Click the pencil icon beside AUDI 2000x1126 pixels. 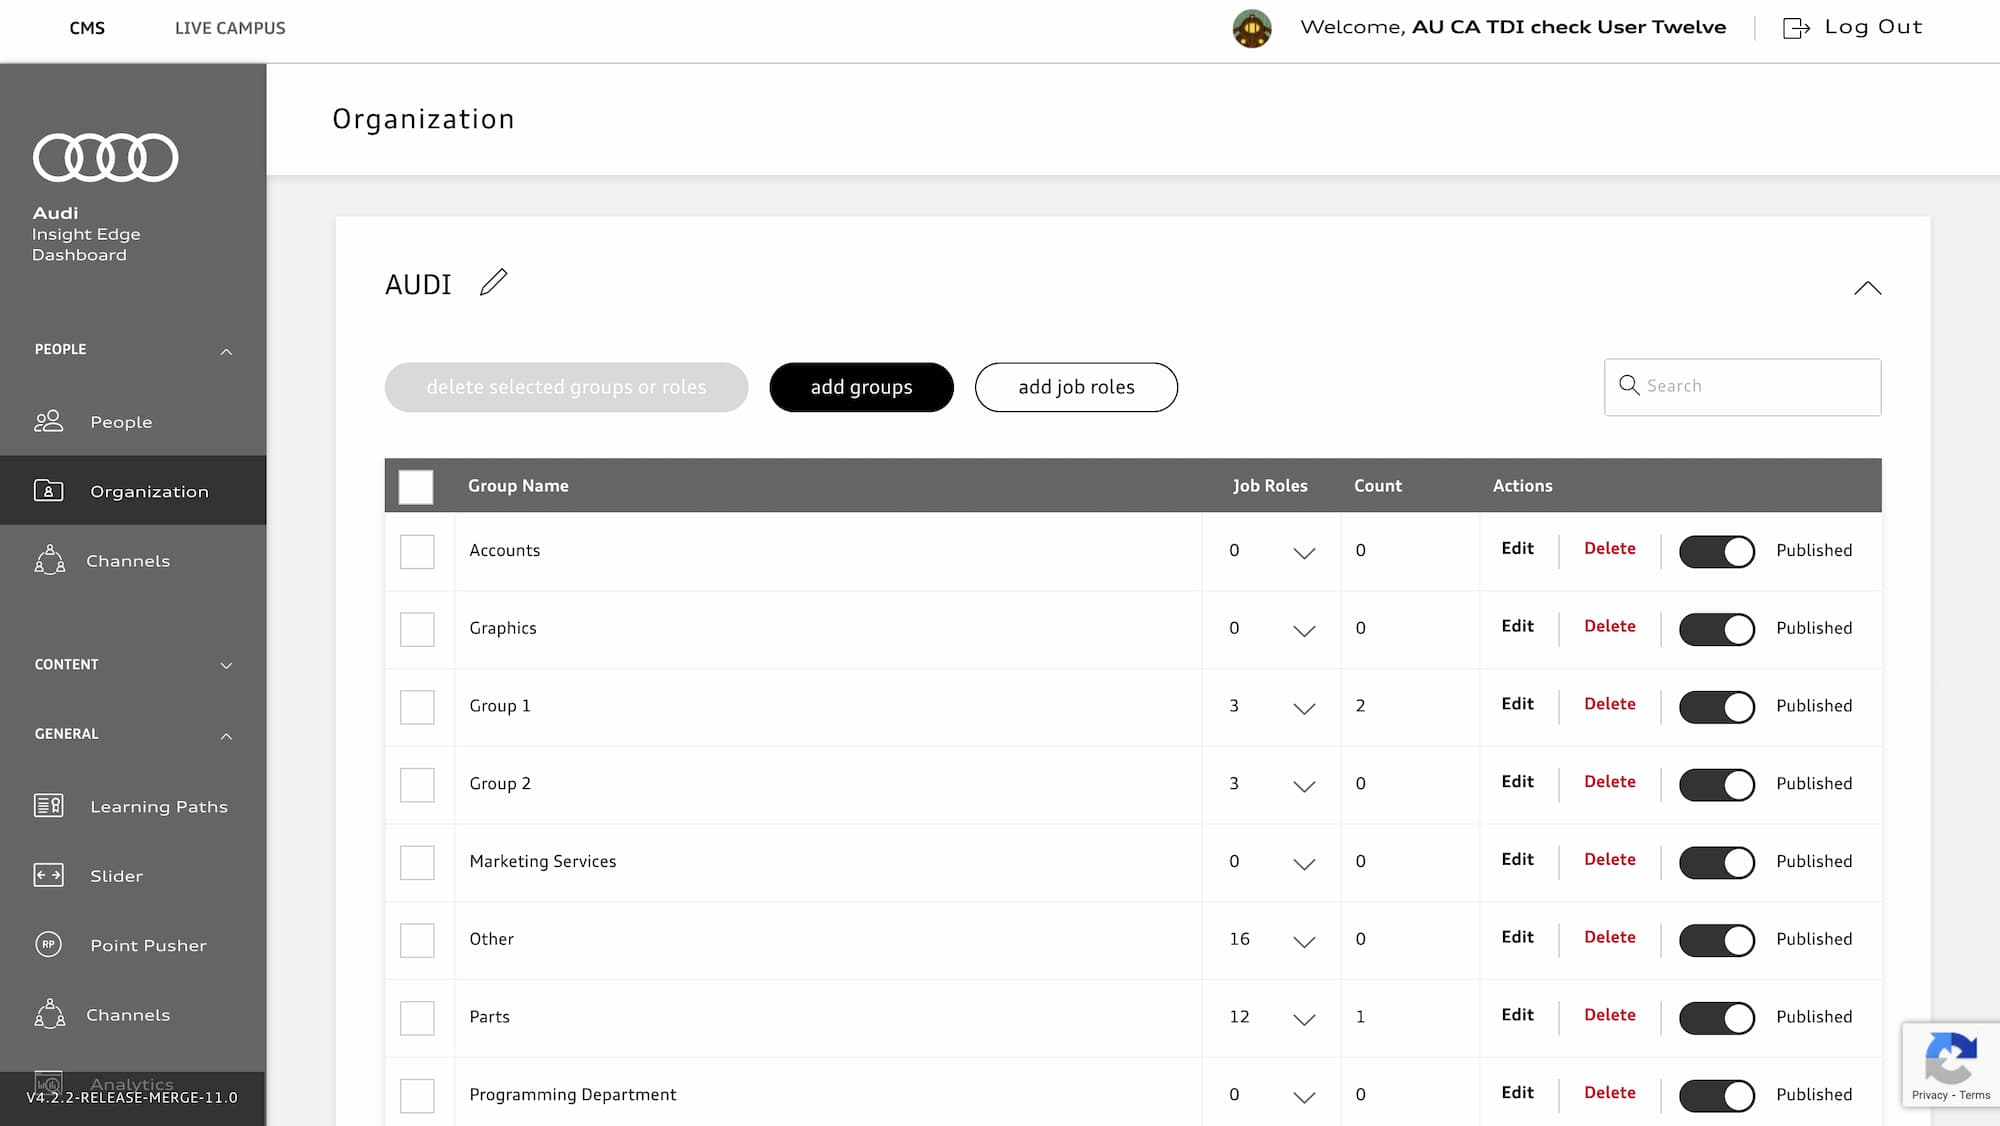(493, 283)
